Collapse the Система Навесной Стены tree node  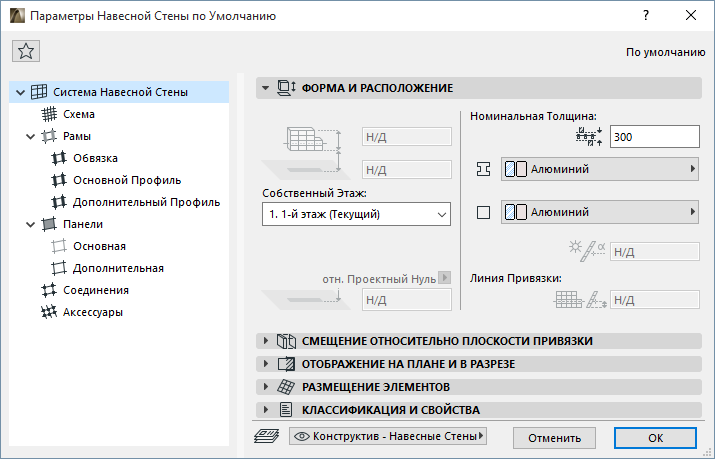[x=20, y=92]
